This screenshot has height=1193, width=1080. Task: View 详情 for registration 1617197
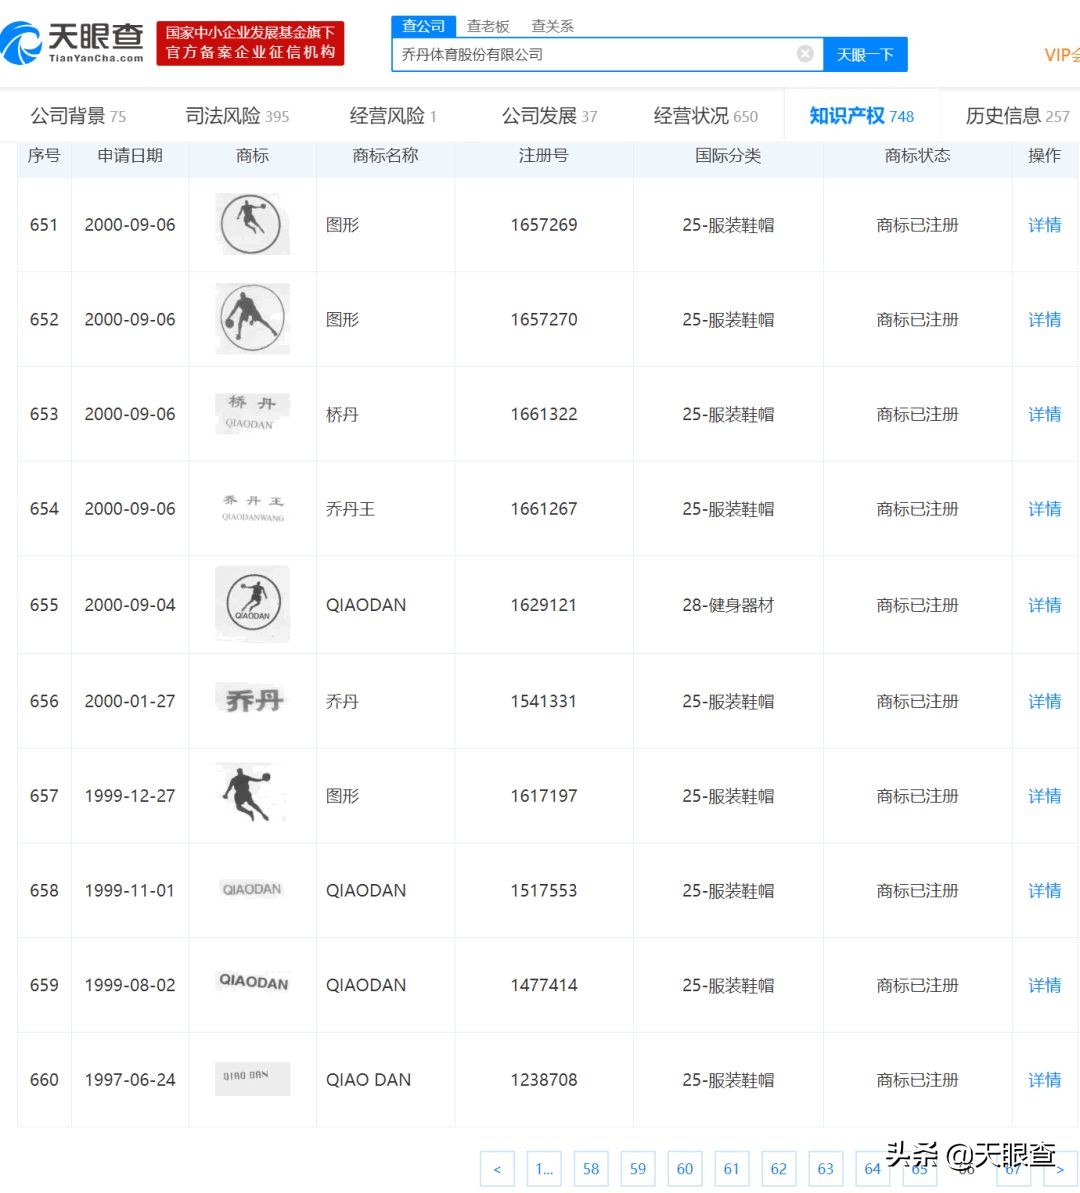coord(1044,796)
